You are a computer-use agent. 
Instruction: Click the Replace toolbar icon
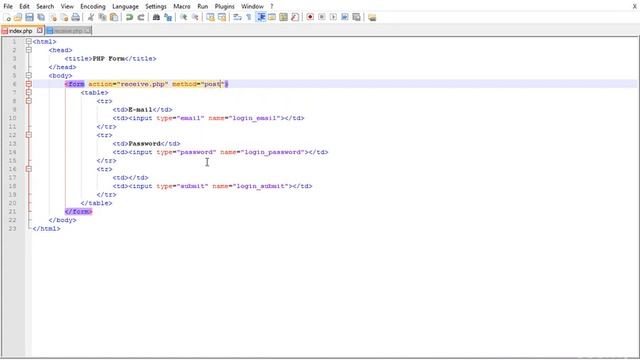[167, 17]
